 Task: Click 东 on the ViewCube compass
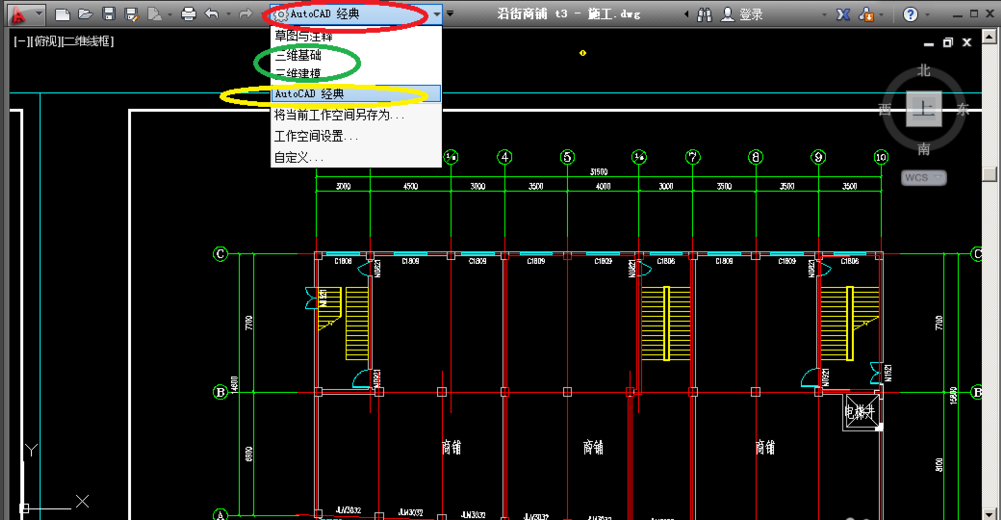[963, 110]
